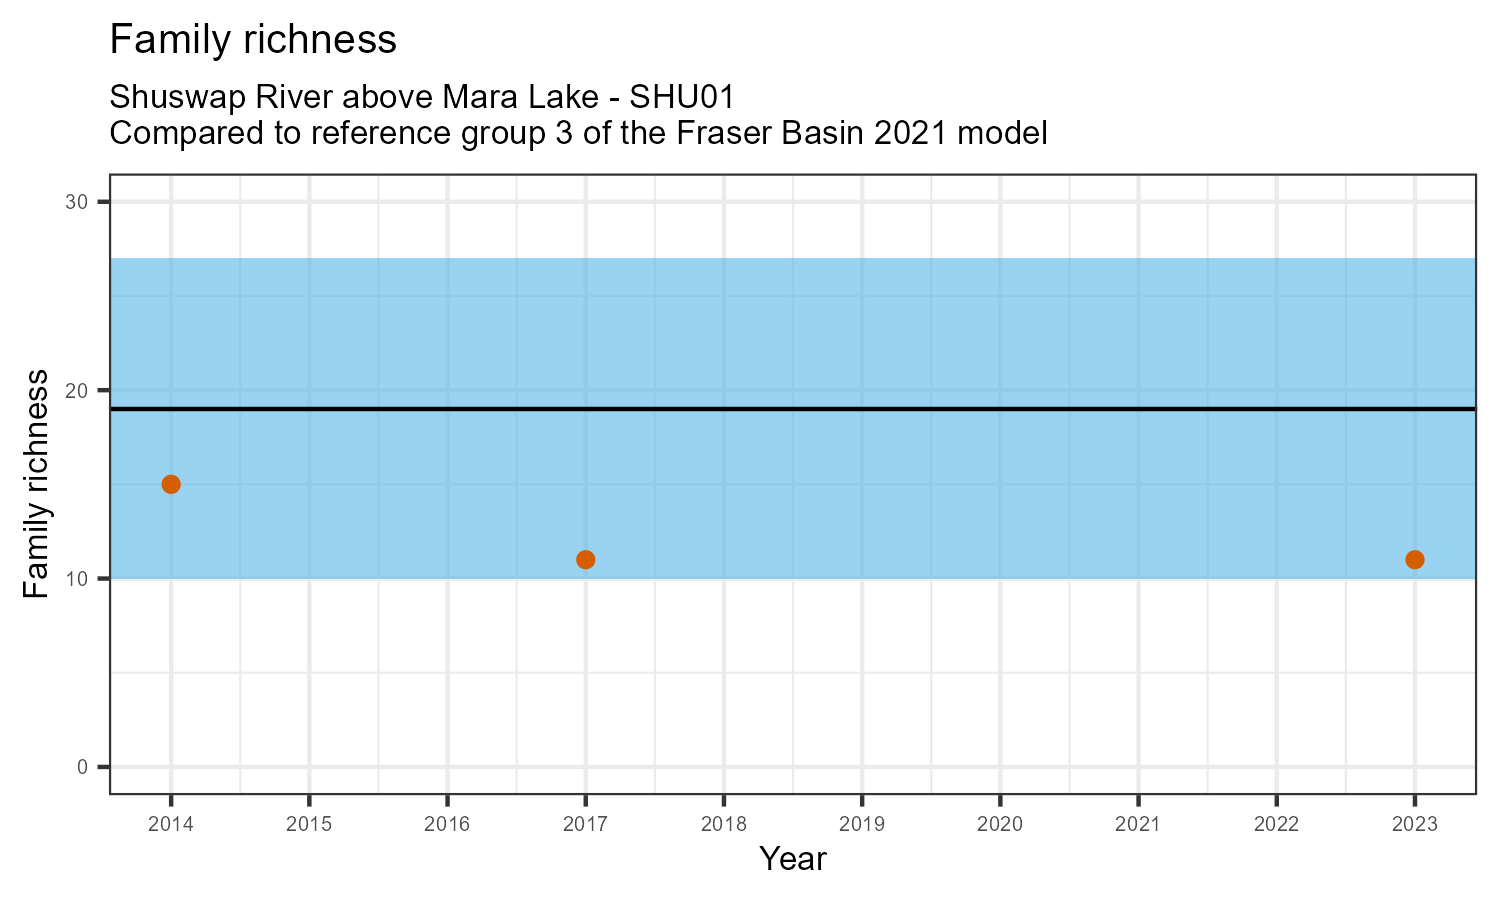This screenshot has width=1500, height=900.
Task: Select the 2019 x-axis tick label
Action: coord(862,825)
